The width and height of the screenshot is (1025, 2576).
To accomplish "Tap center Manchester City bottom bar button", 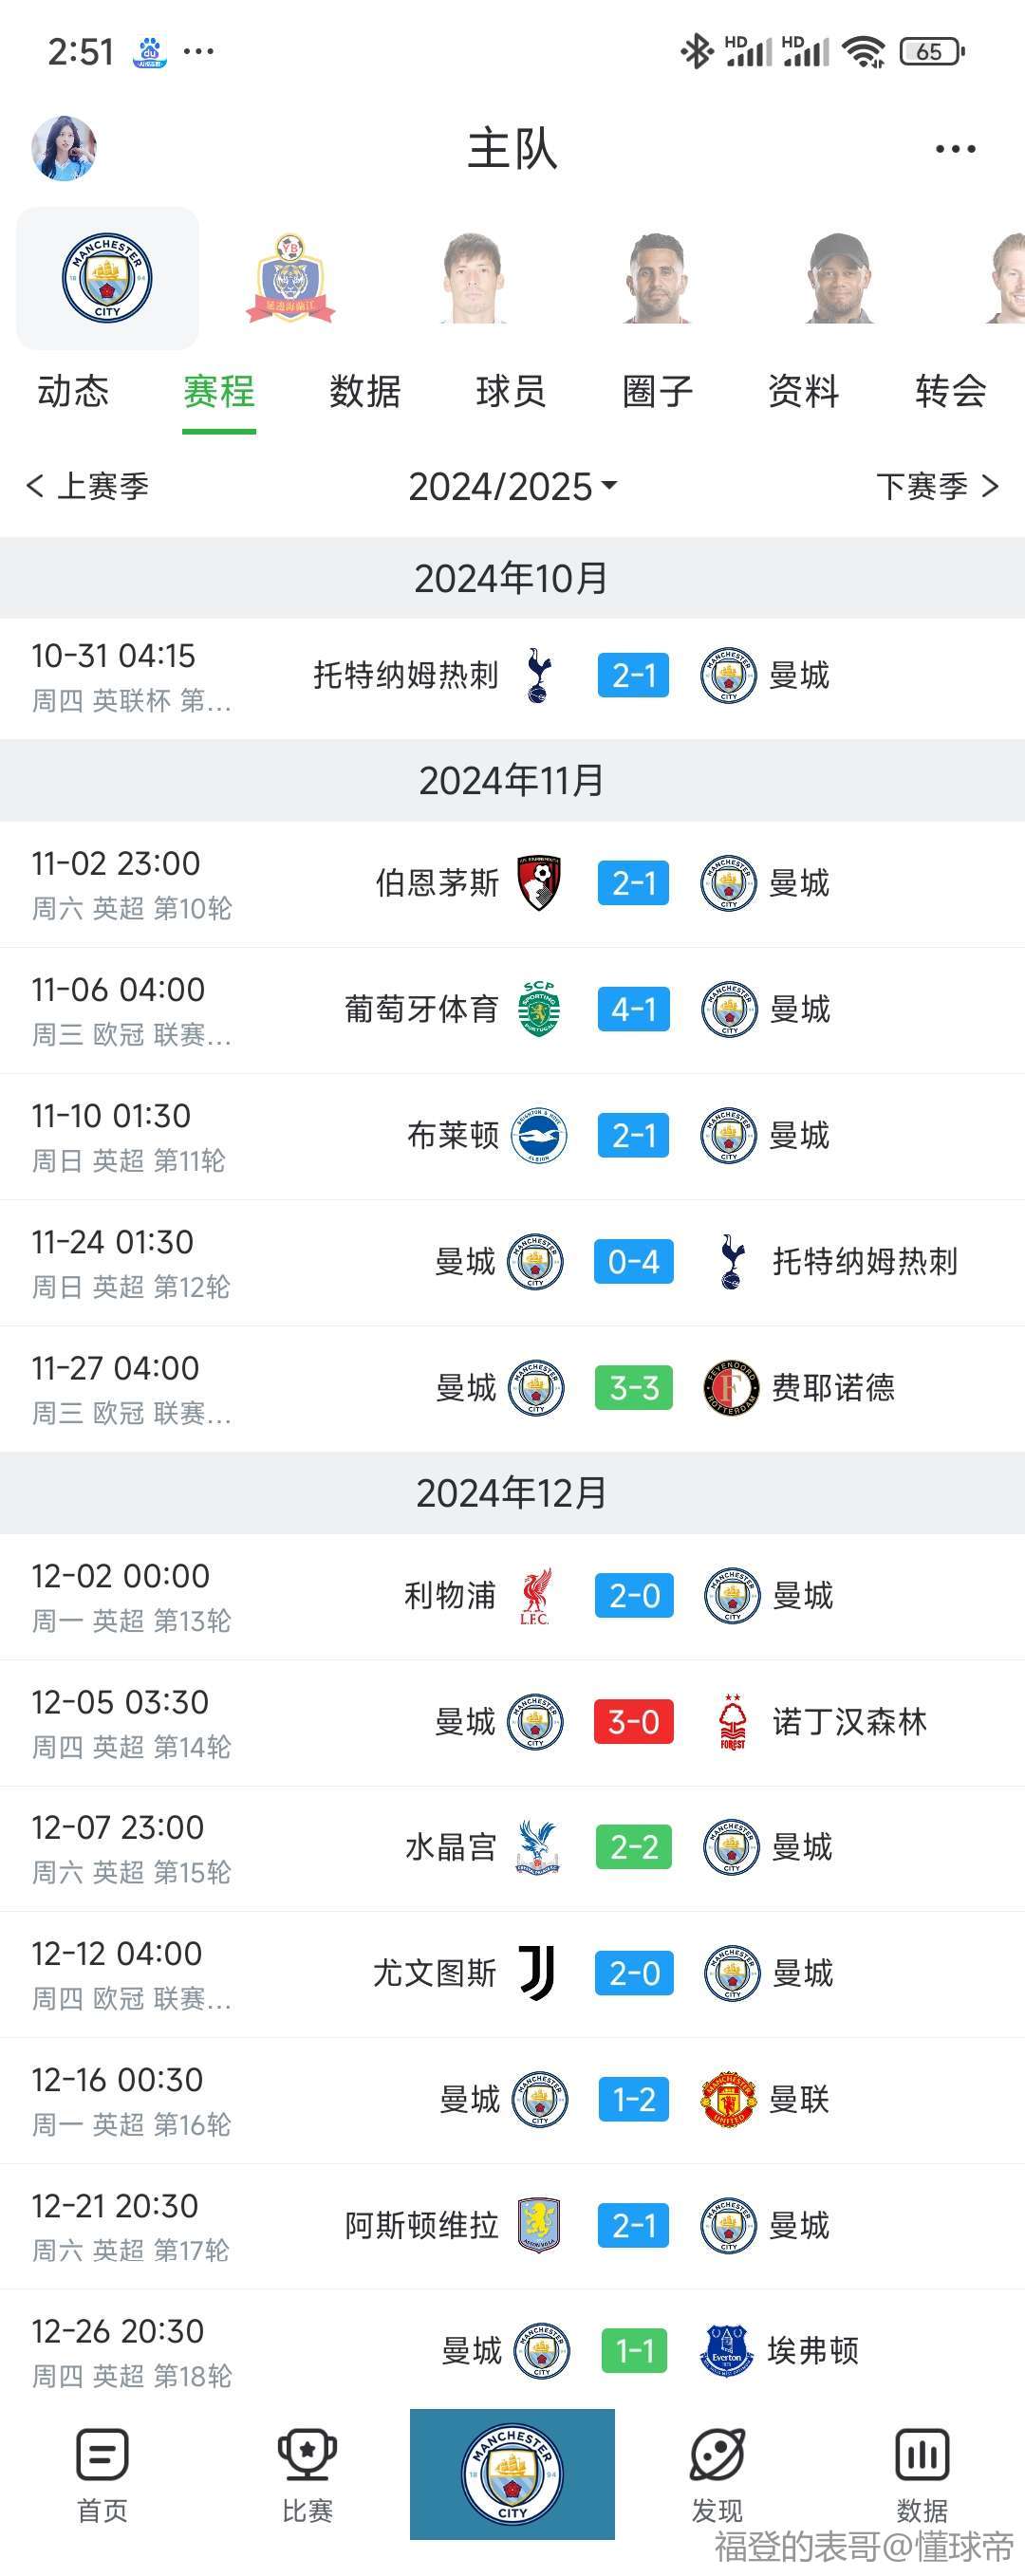I will (512, 2474).
